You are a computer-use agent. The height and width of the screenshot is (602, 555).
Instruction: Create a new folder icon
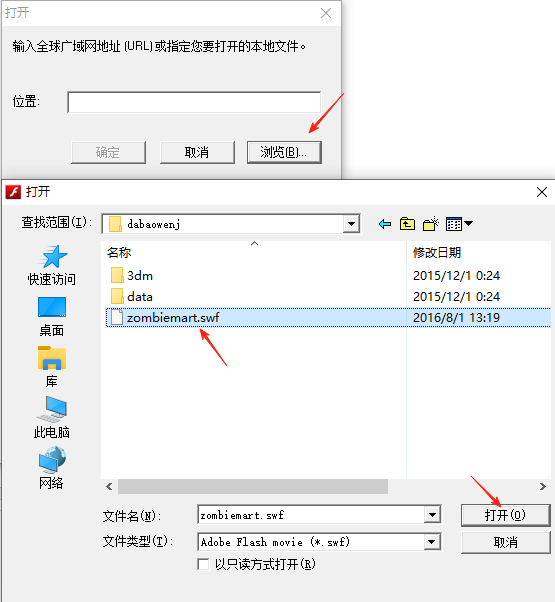(431, 224)
